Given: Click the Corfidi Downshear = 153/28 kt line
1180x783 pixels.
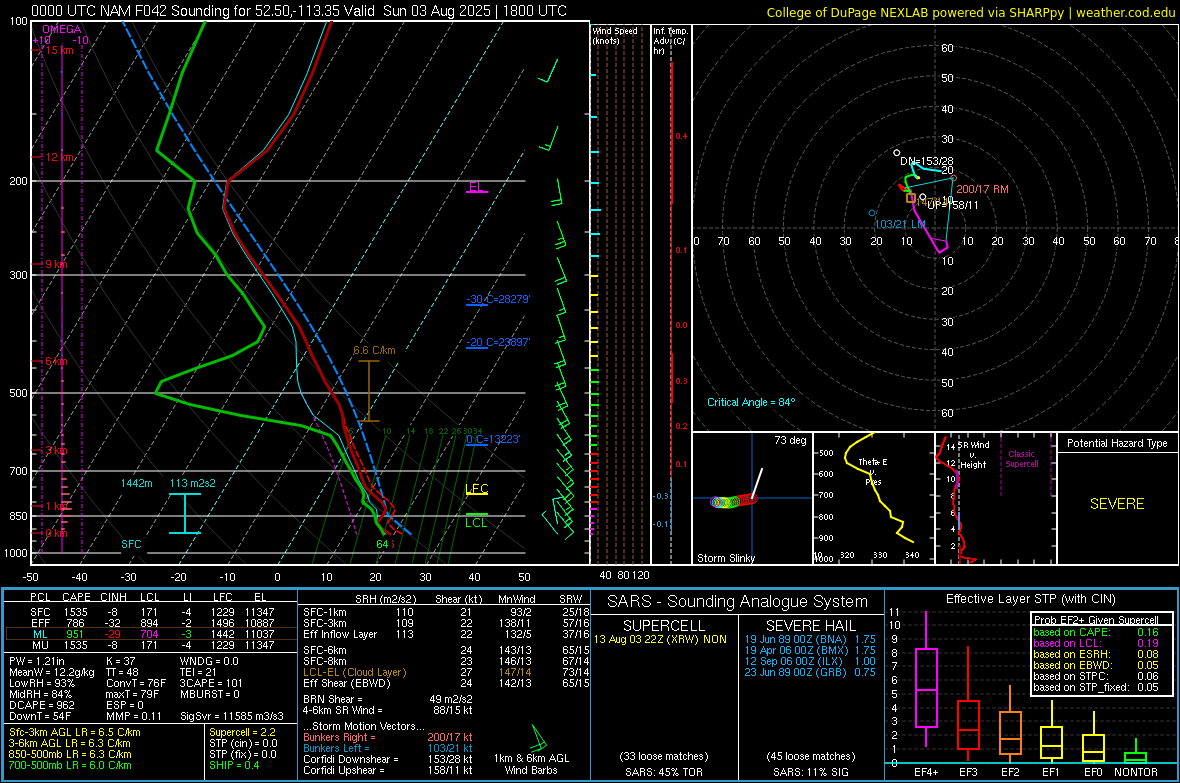Looking at the screenshot, I should click(388, 759).
